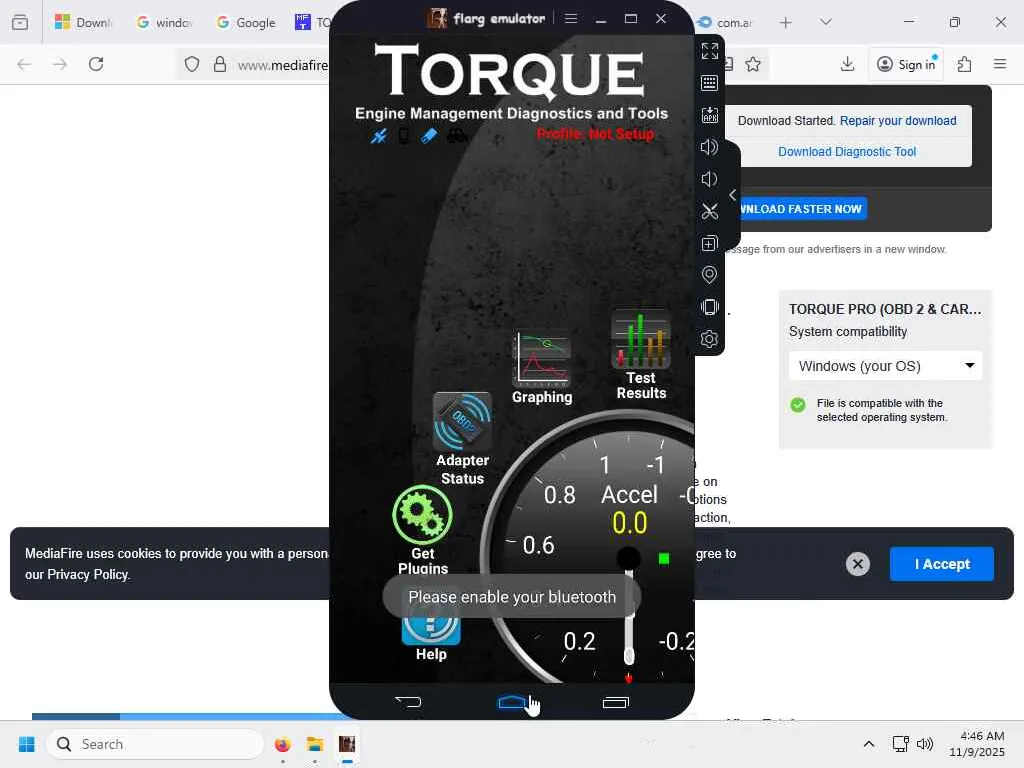This screenshot has width=1024, height=768.
Task: Click Download Diagnostic Tool link
Action: pyautogui.click(x=847, y=152)
